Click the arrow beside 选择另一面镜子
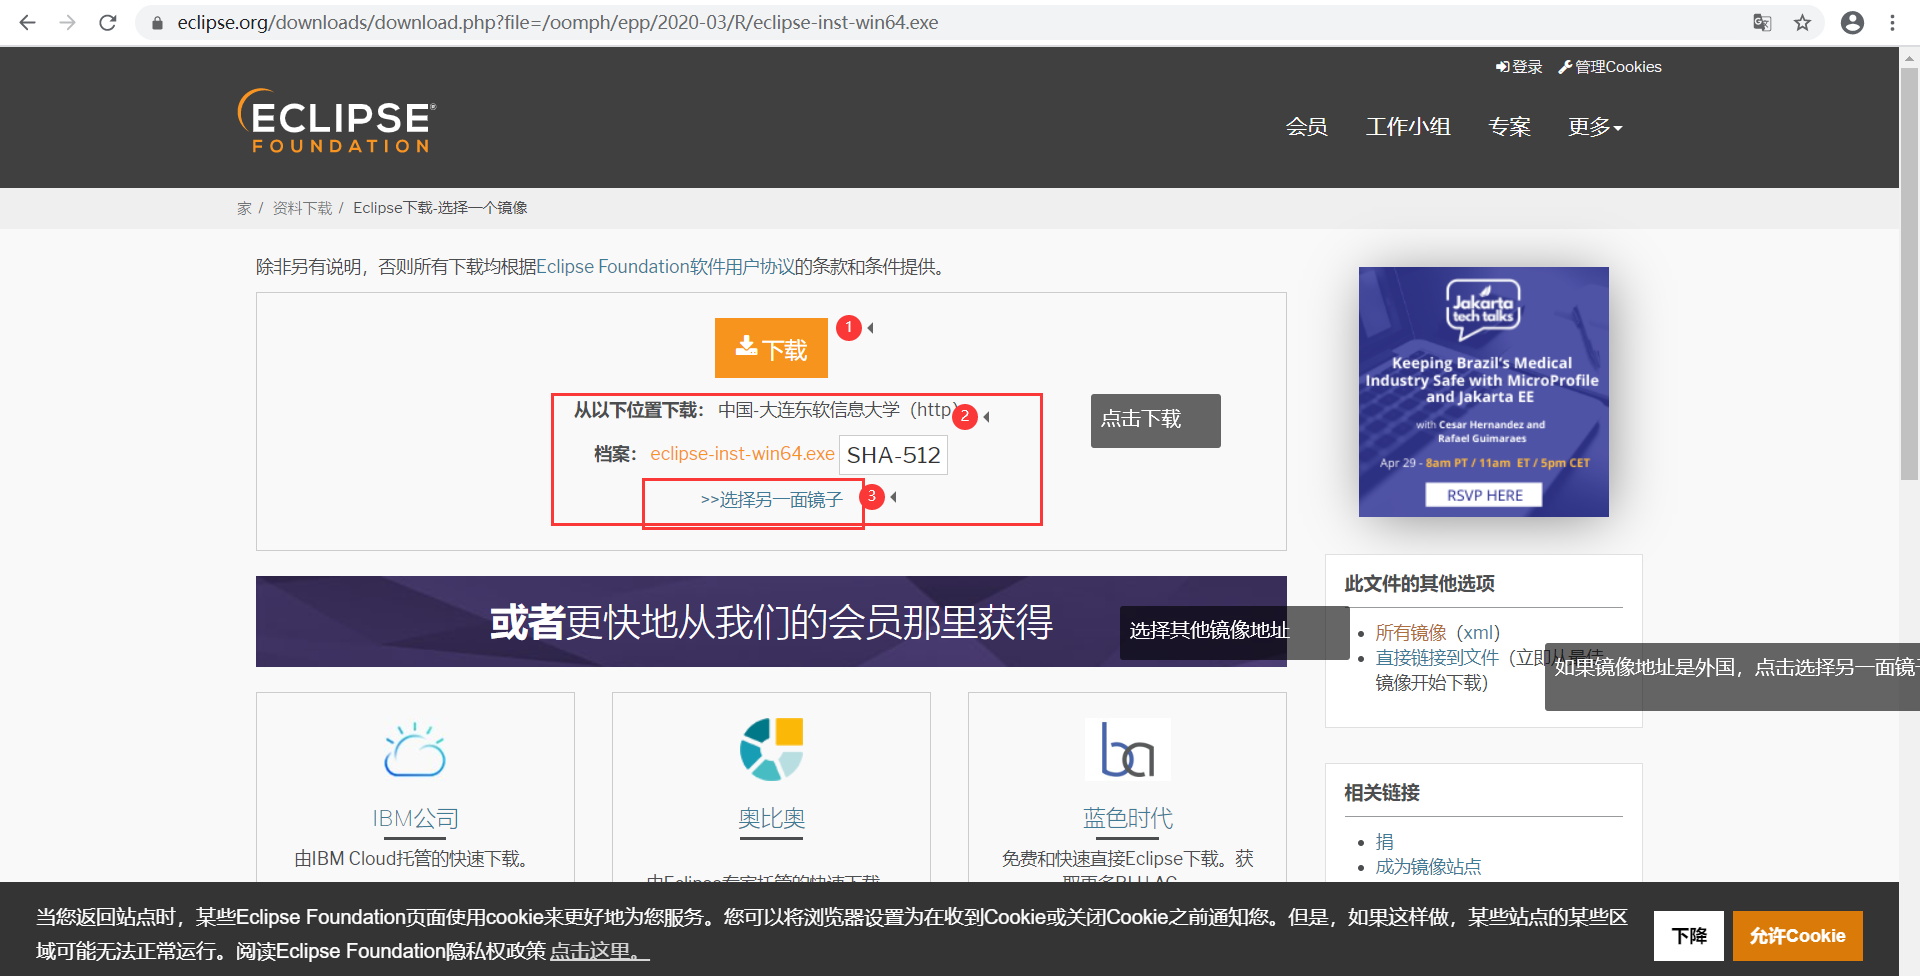 893,496
